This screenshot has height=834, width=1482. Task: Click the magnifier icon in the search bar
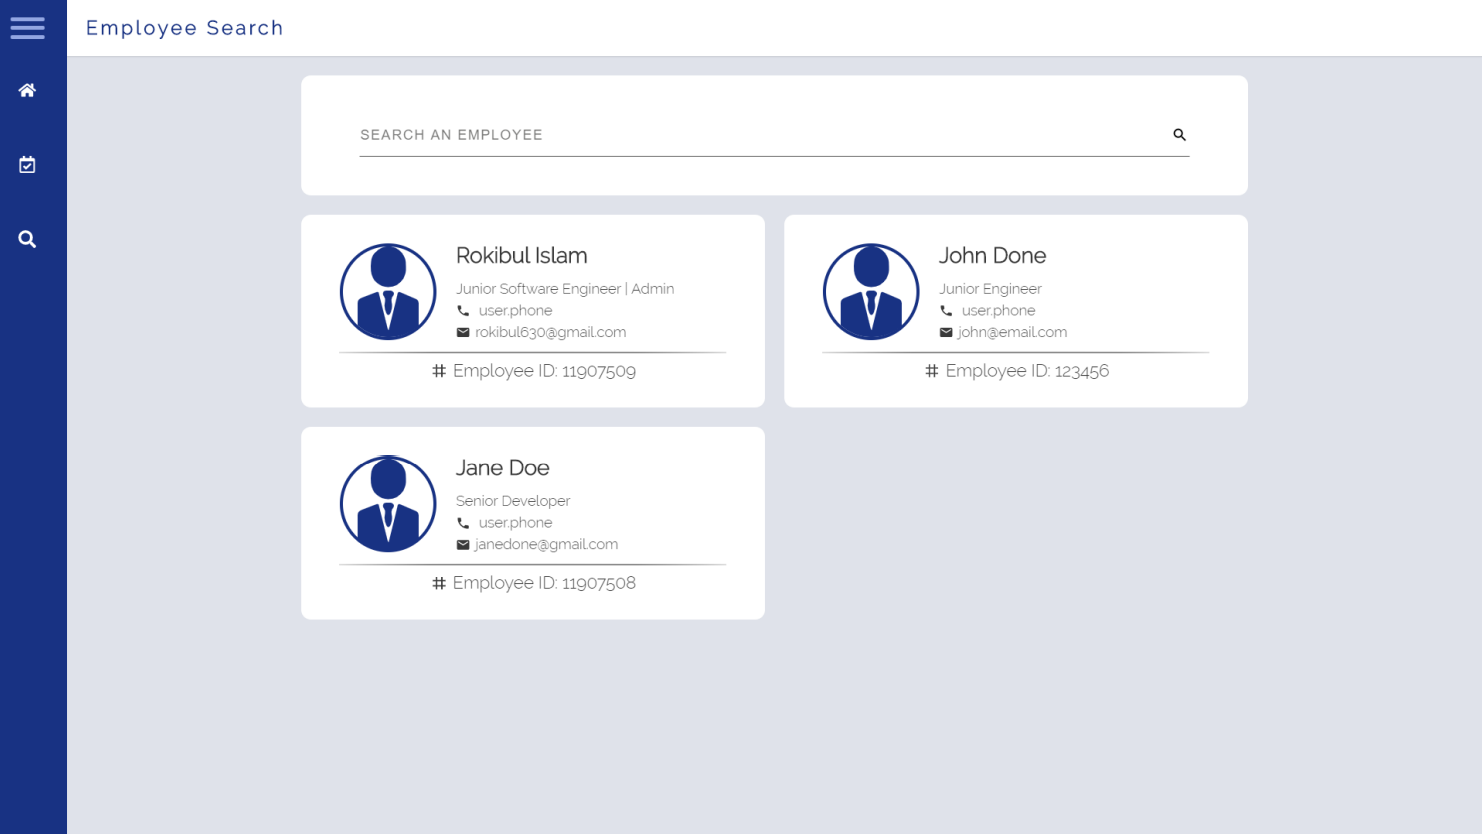1179,134
